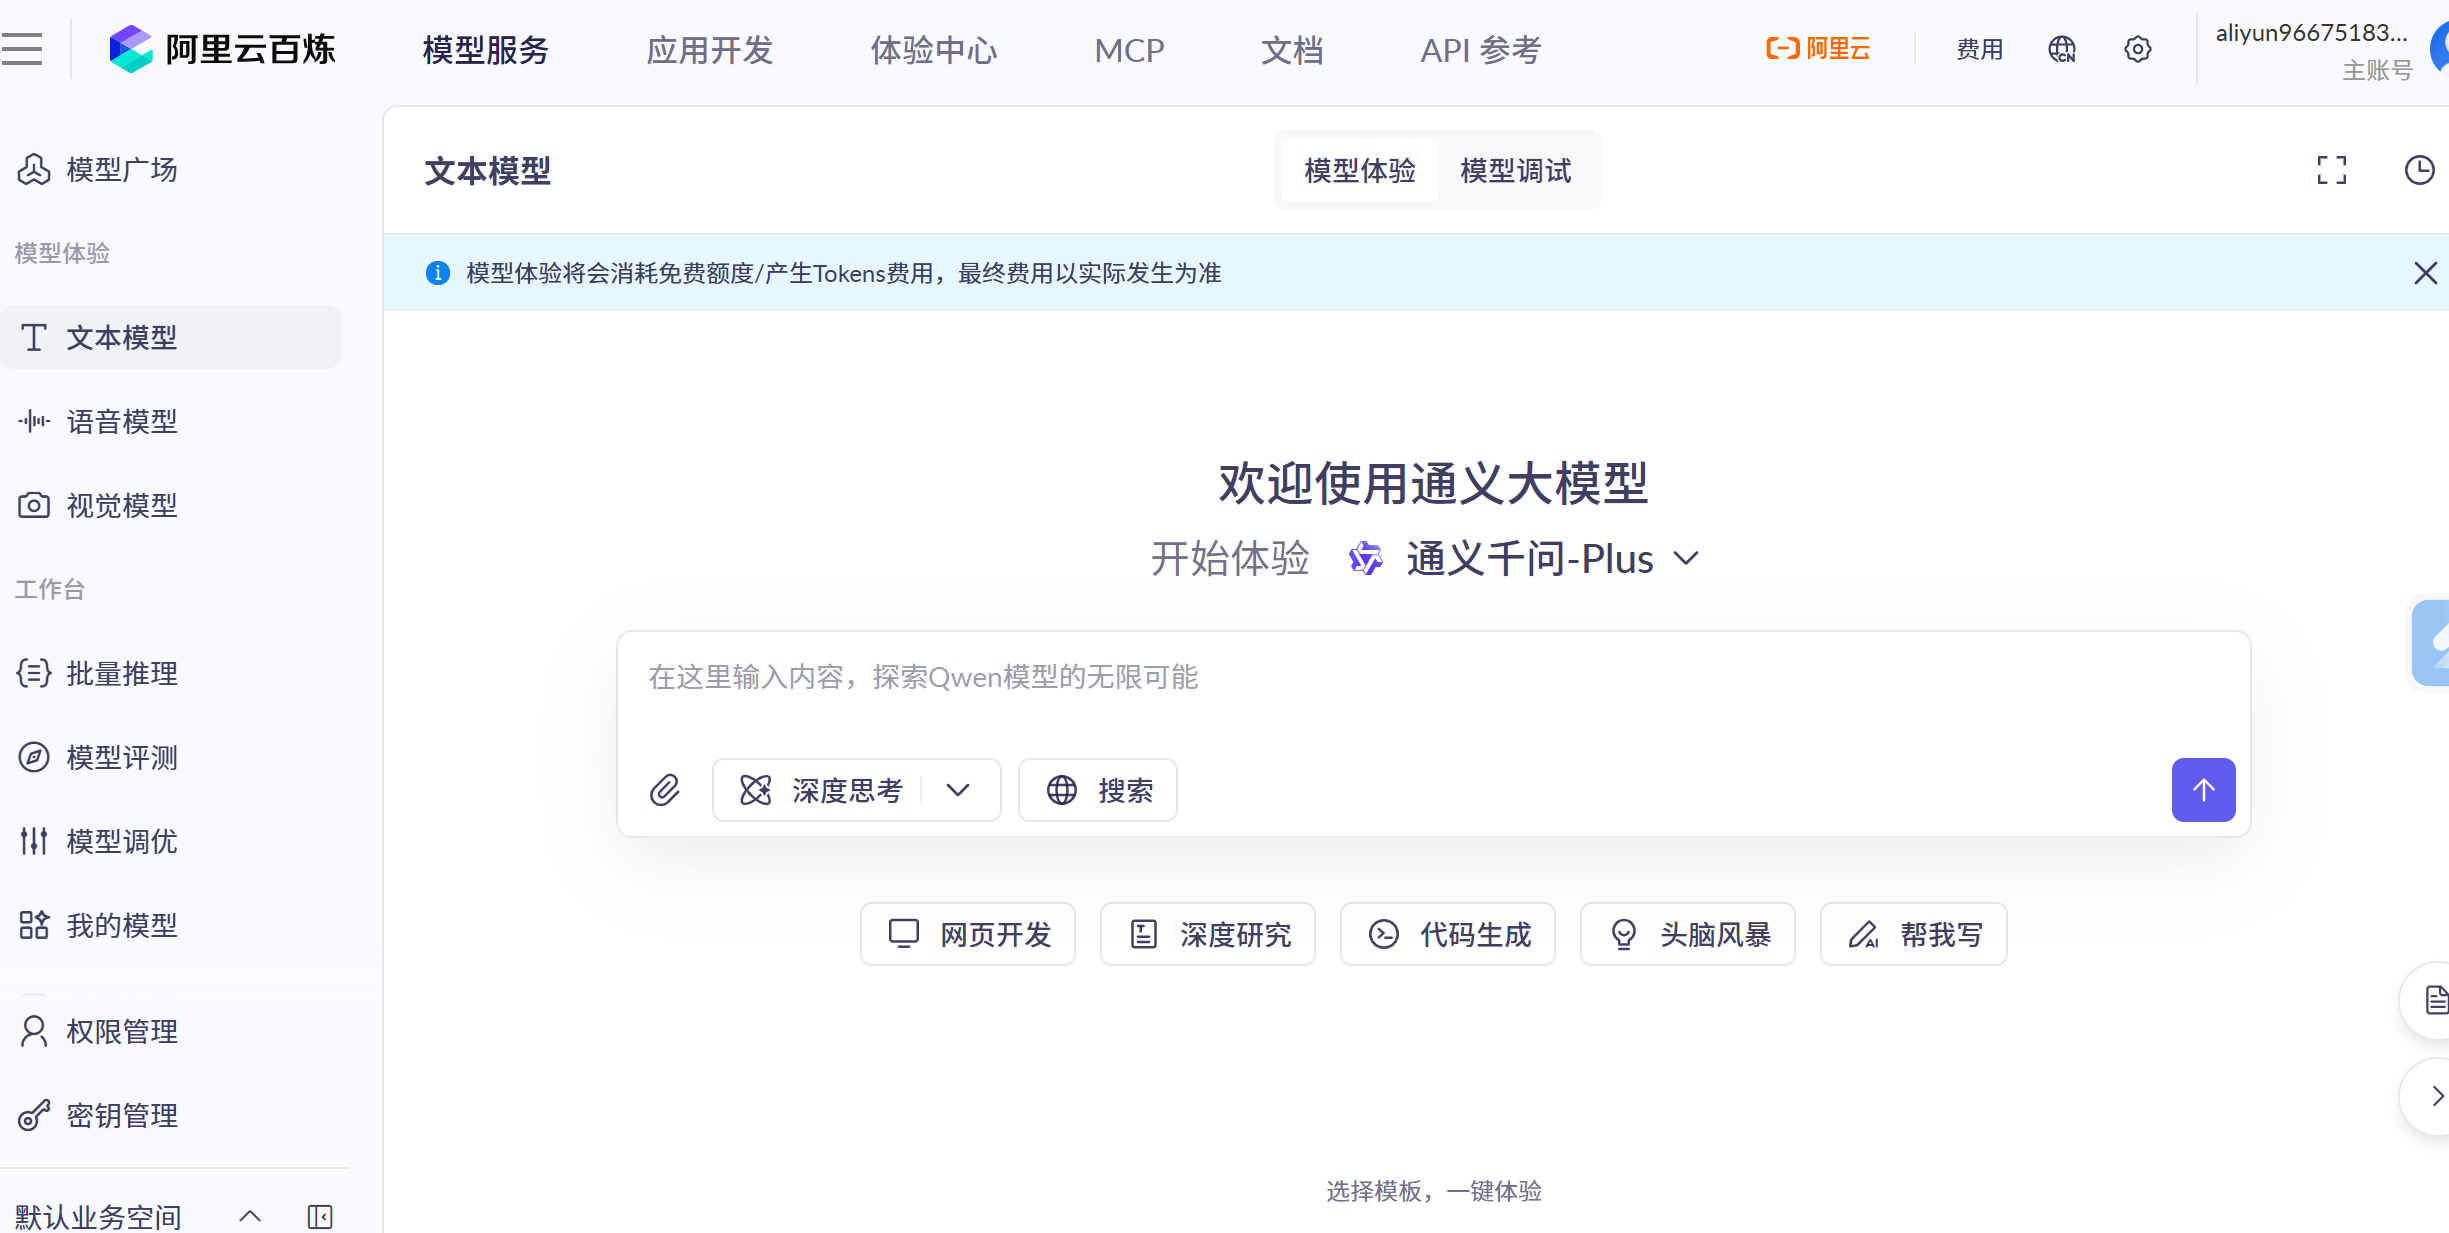The image size is (2449, 1233).
Task: Expand the 深度思考 dropdown arrow
Action: pyautogui.click(x=958, y=790)
